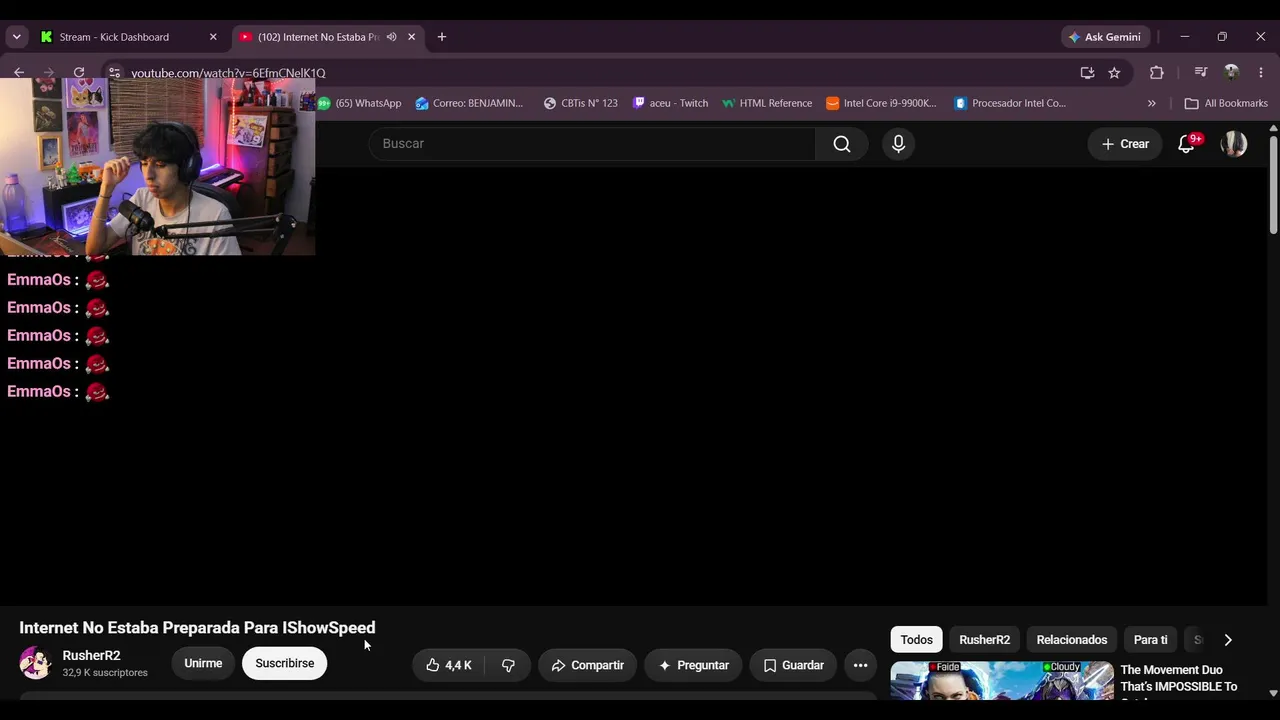Open the YouTube account avatar menu
The width and height of the screenshot is (1280, 720).
tap(1234, 144)
